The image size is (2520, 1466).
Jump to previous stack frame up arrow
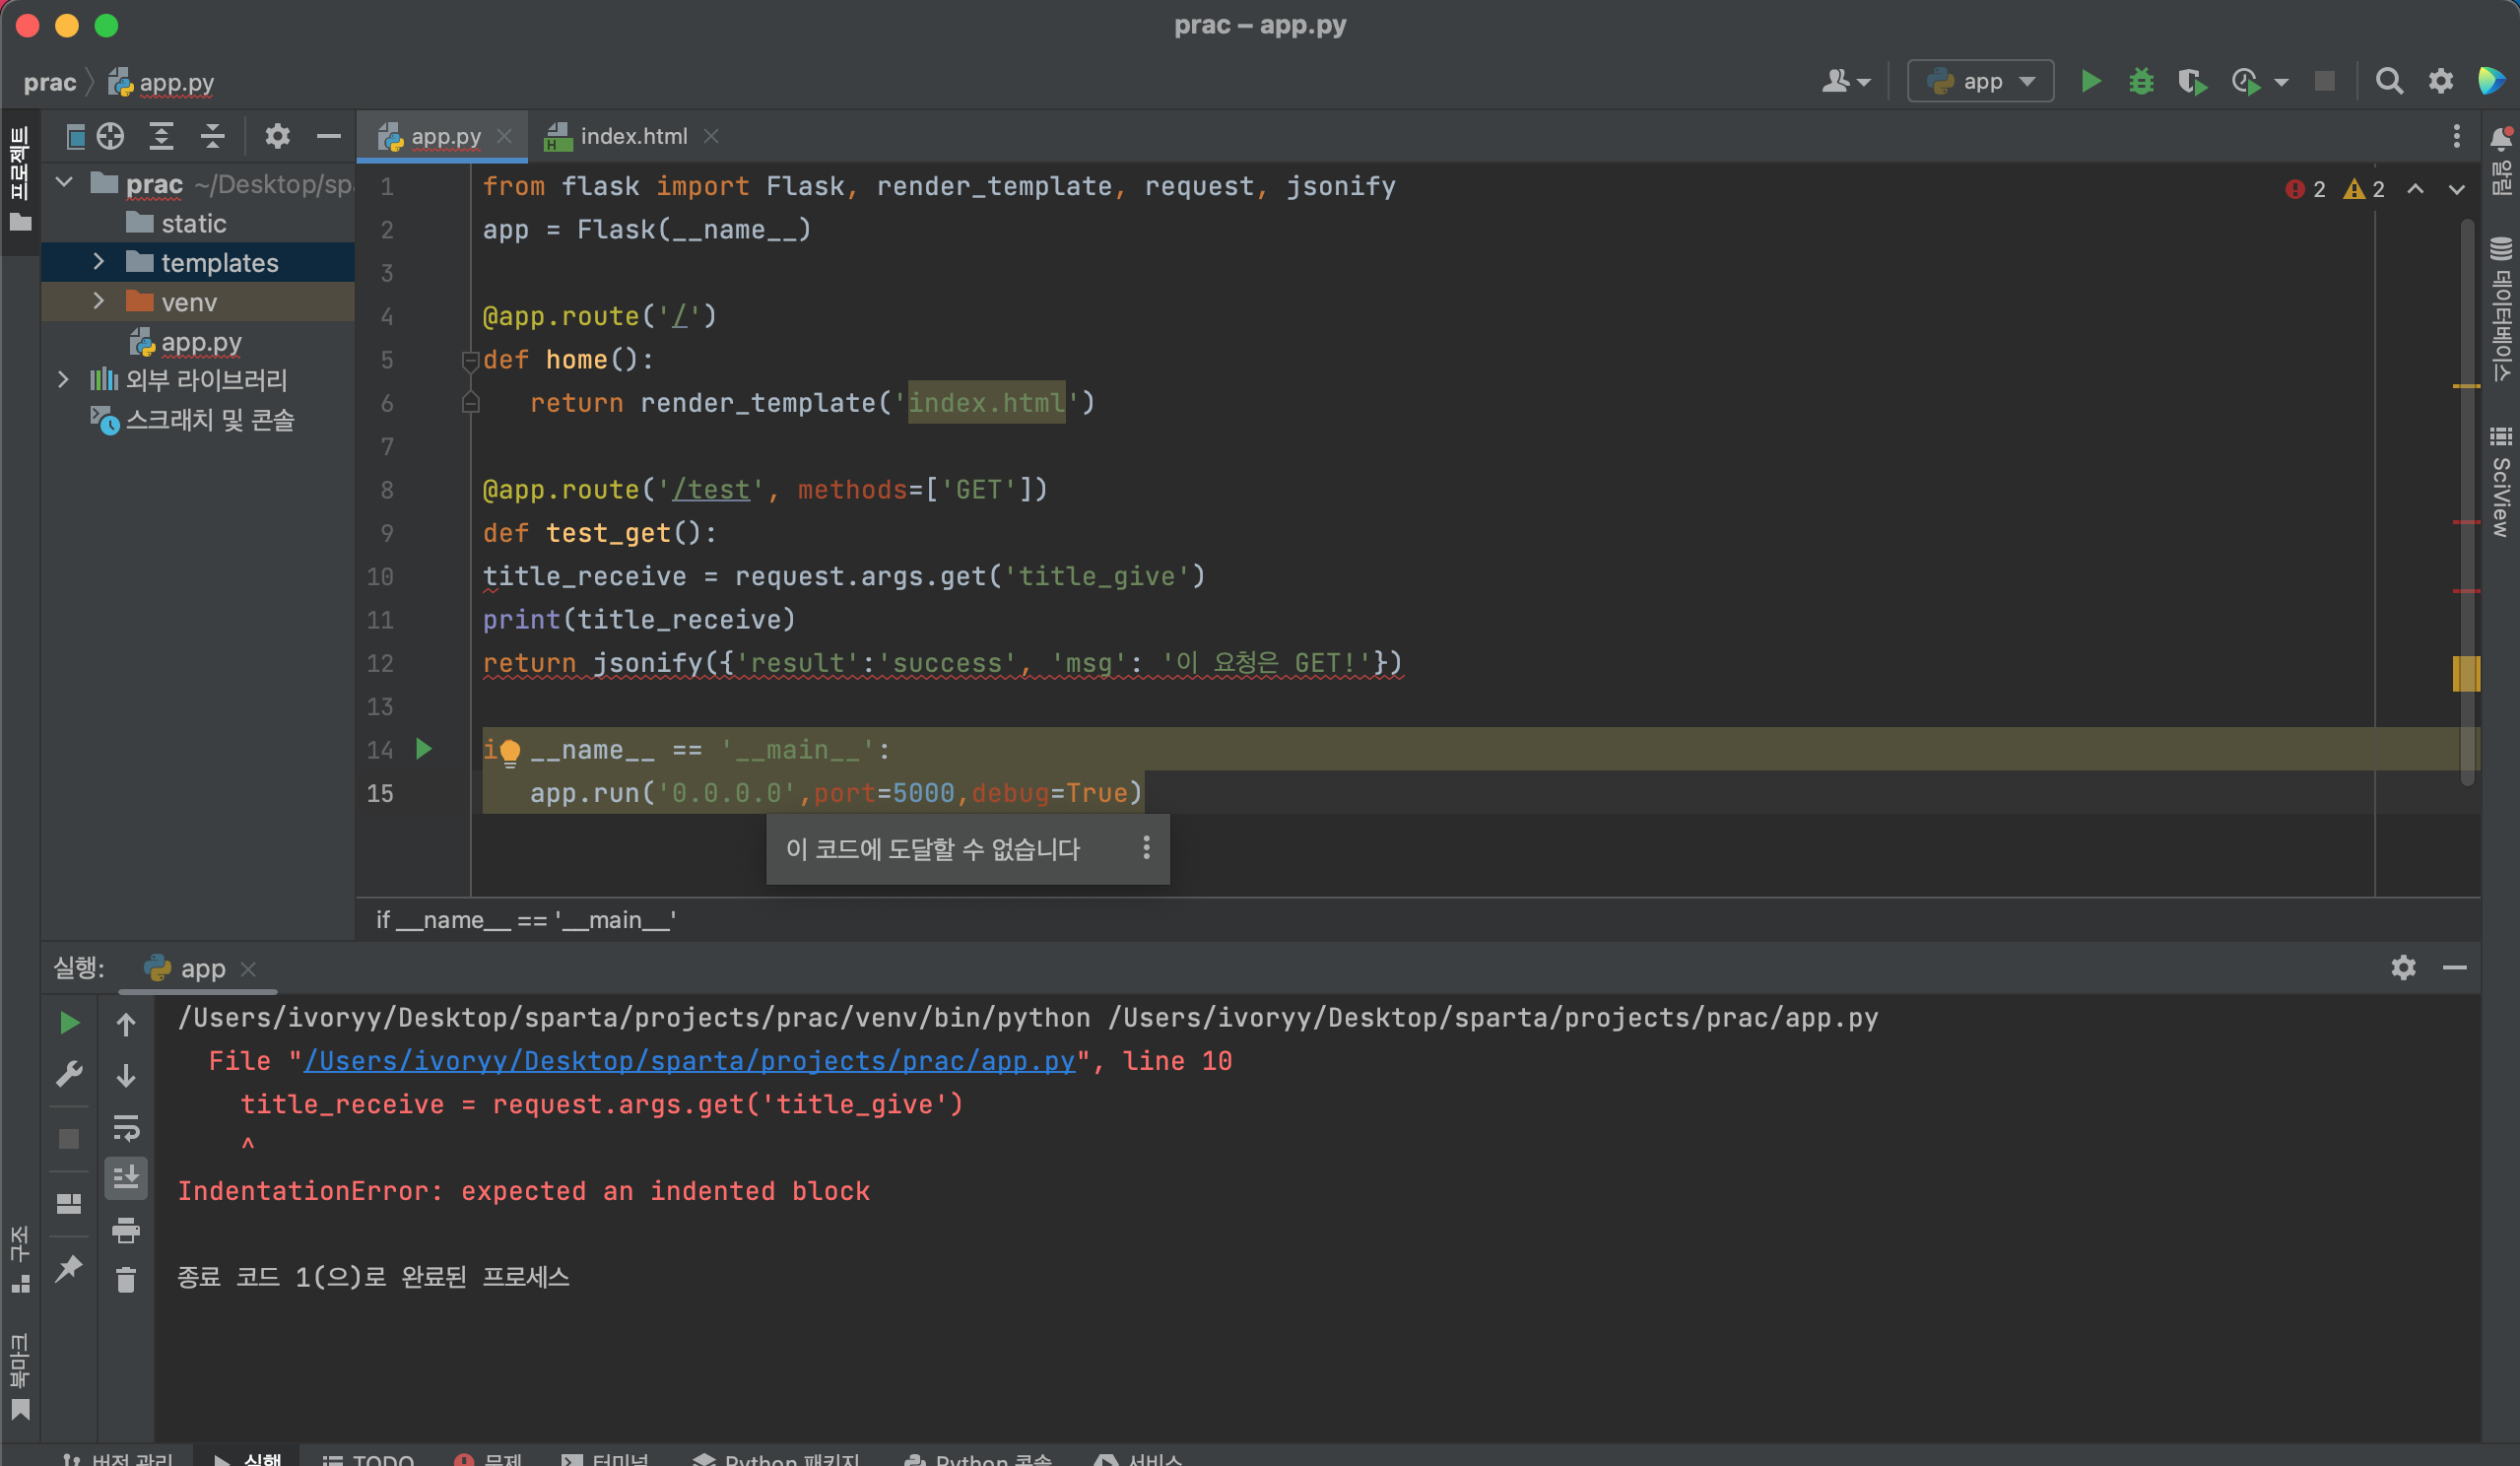tap(126, 1023)
